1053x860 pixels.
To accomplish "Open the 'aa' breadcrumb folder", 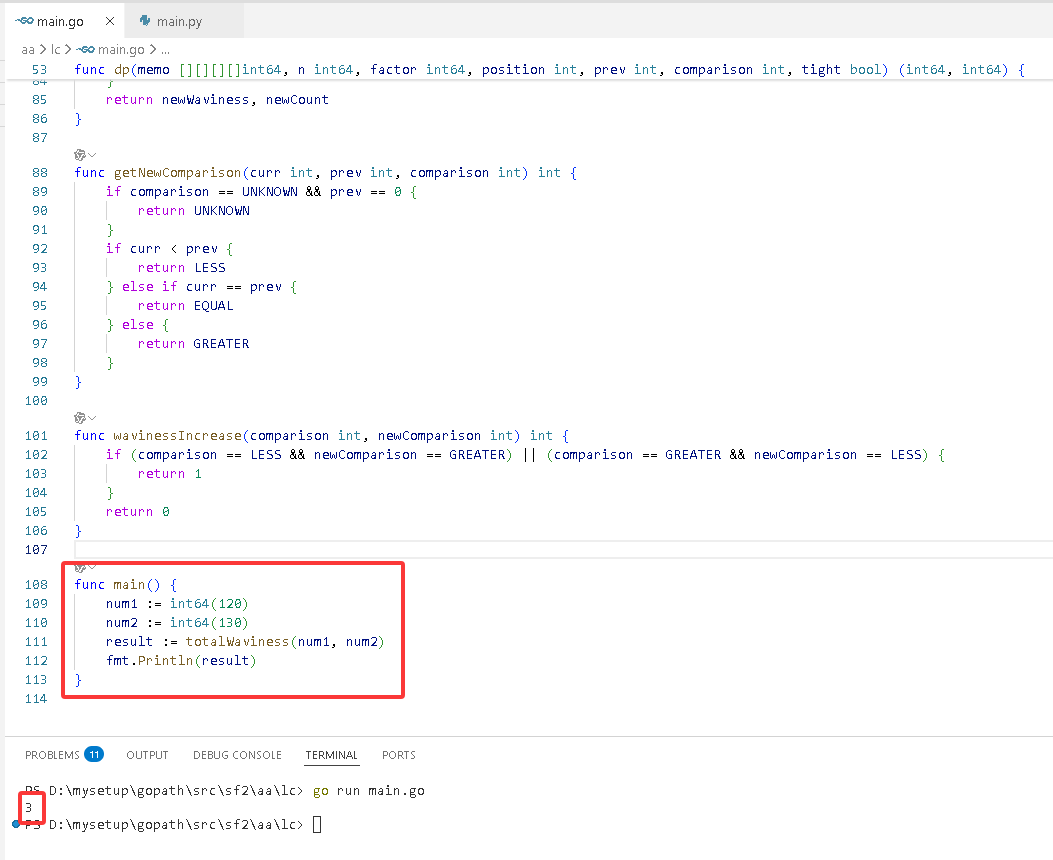I will coord(28,50).
